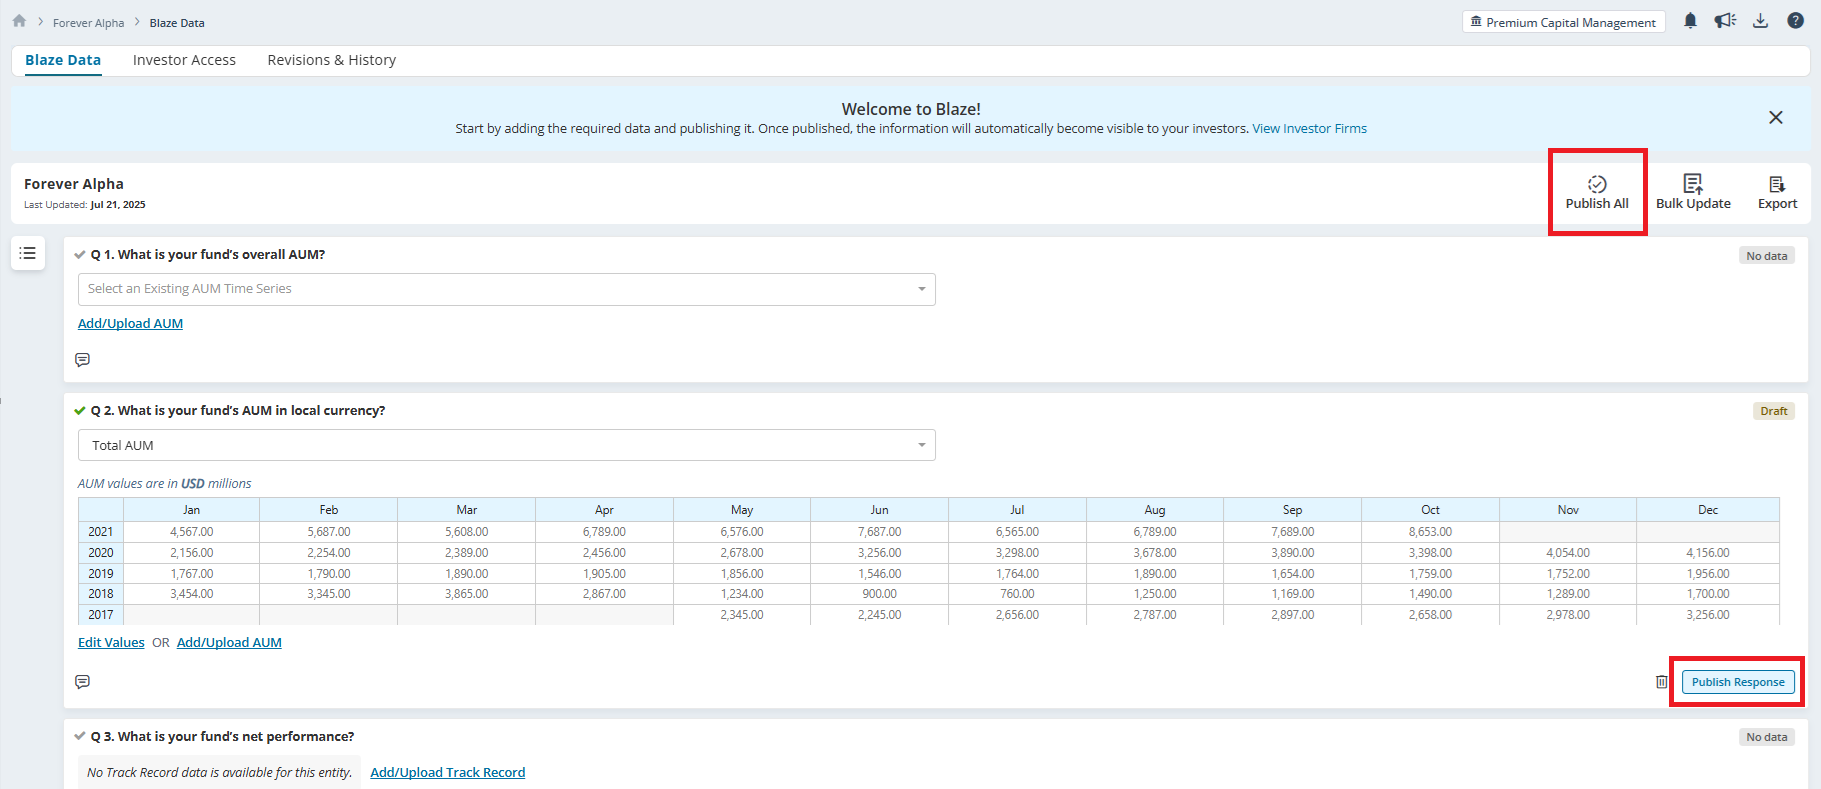Open comment icon under Q1
This screenshot has width=1821, height=789.
point(83,360)
